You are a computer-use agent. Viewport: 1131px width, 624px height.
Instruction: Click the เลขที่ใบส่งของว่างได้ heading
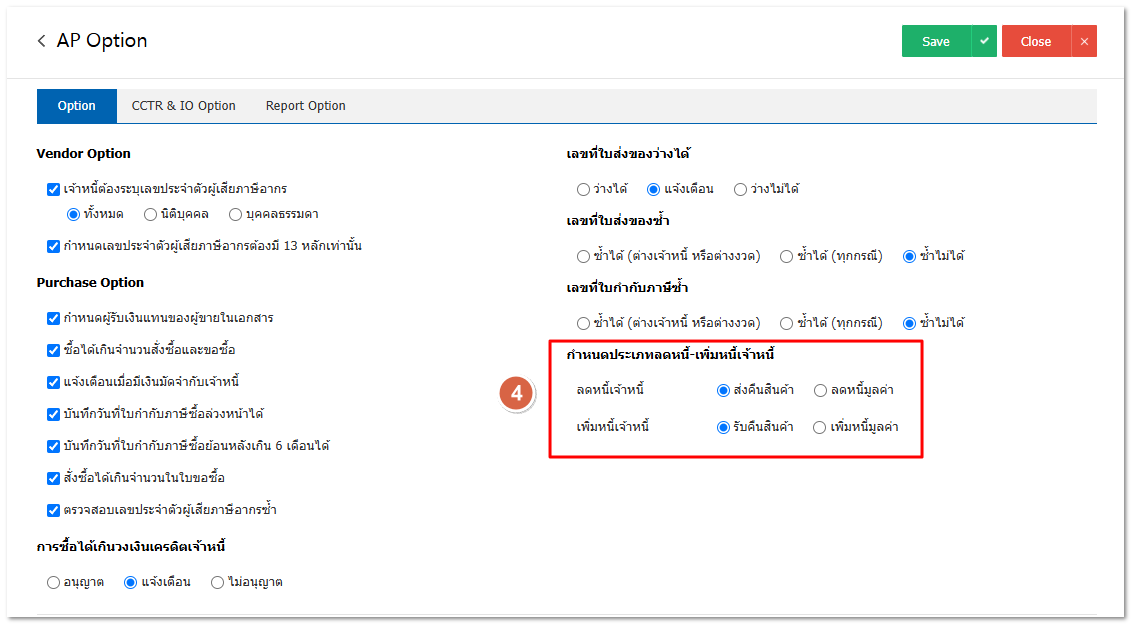(628, 153)
